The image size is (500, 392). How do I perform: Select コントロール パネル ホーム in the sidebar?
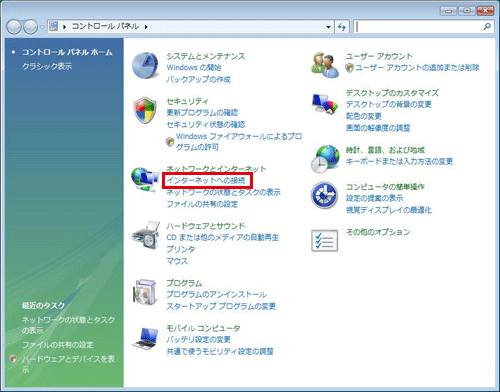(67, 52)
